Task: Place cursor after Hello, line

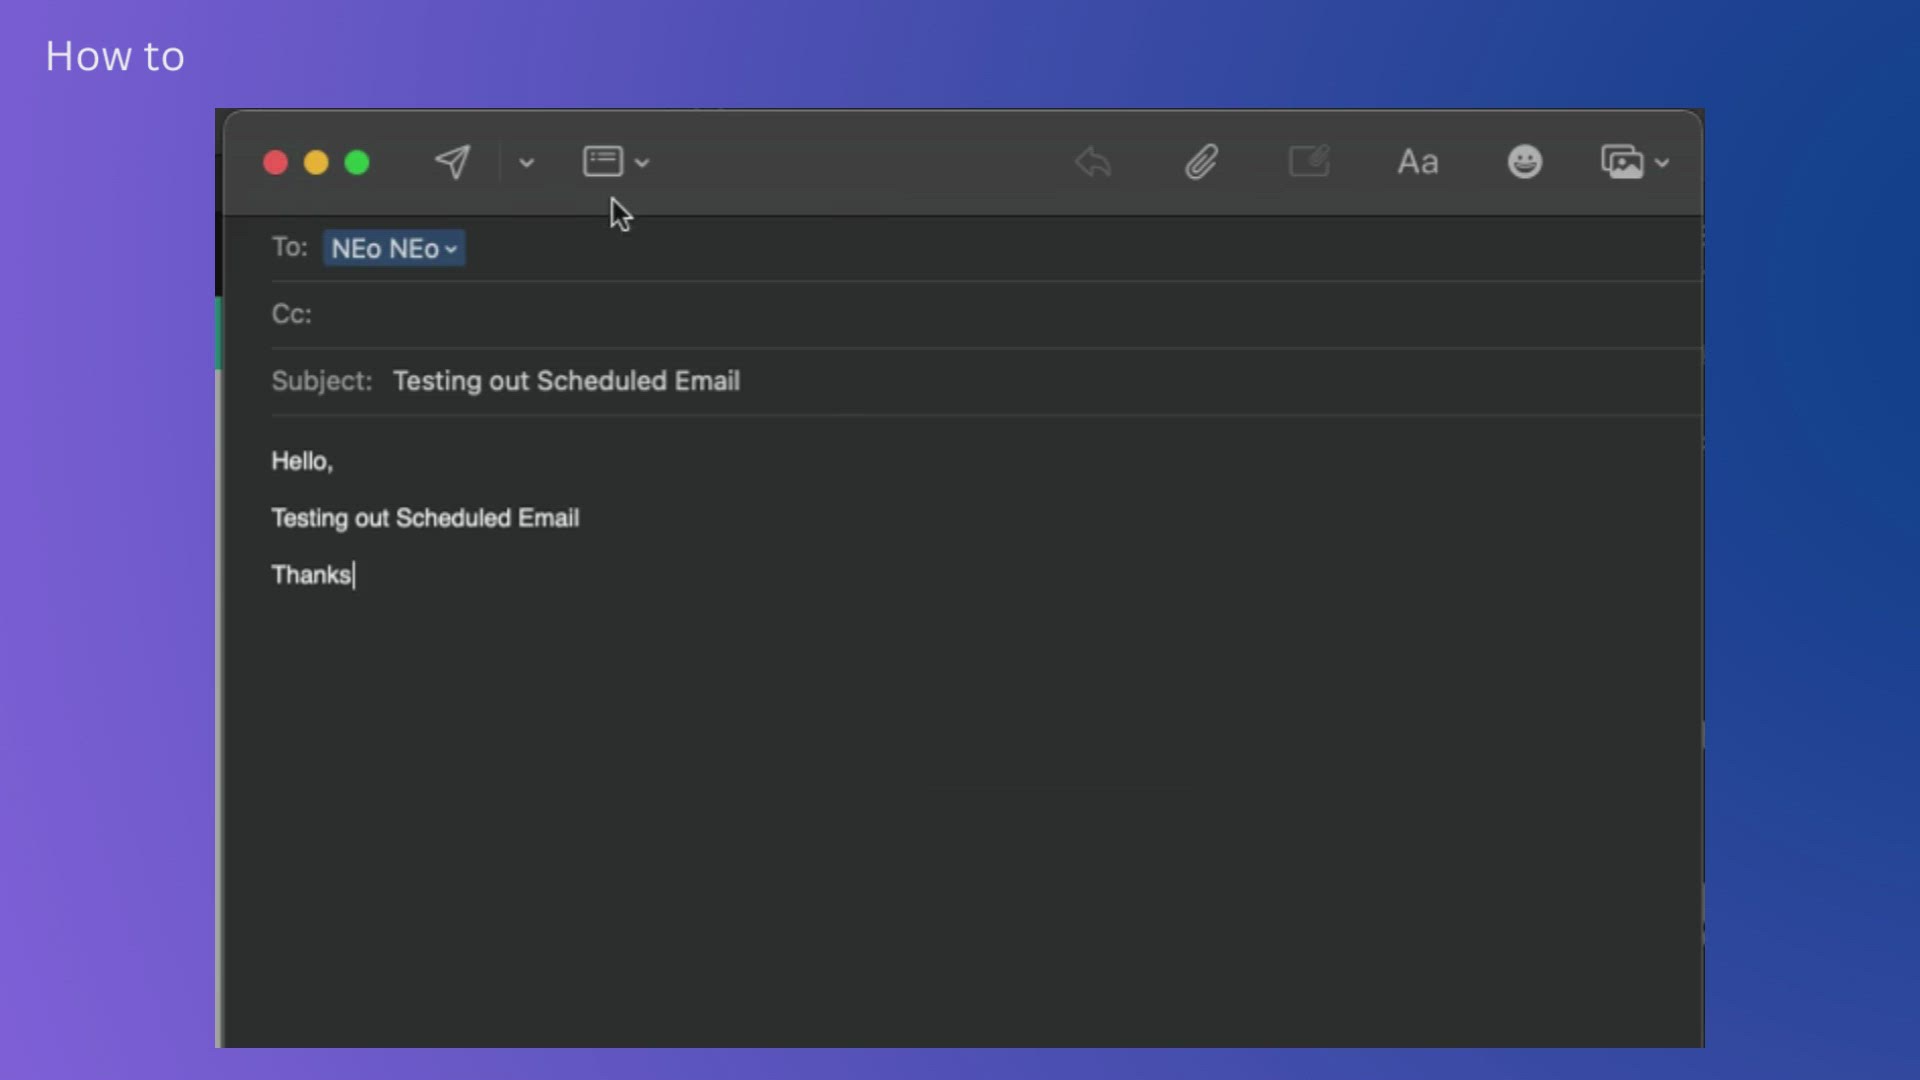Action: click(336, 461)
